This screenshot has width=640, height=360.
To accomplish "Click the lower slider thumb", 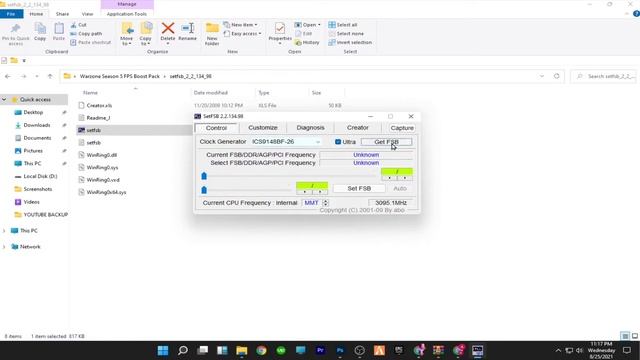I will 204,190.
